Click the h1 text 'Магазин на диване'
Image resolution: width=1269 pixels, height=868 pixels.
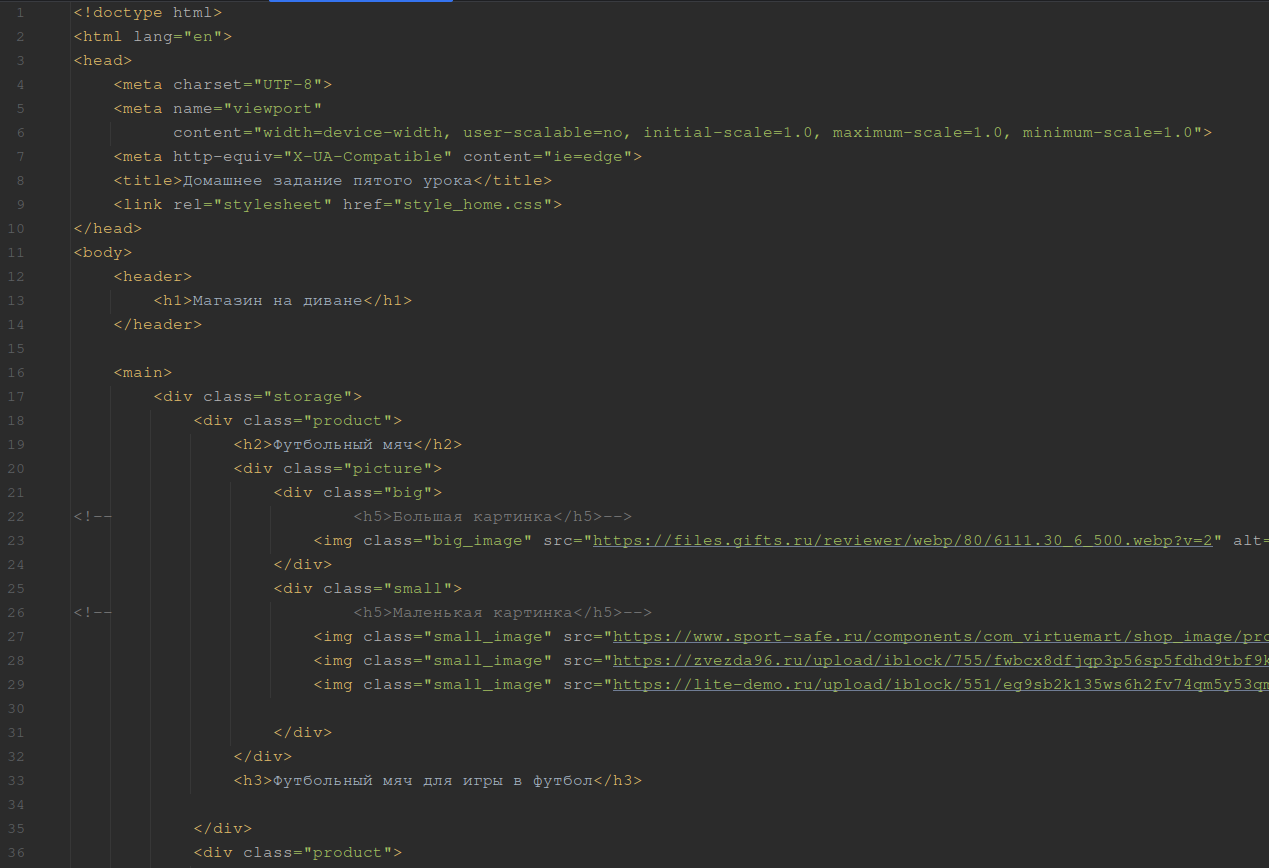277,301
